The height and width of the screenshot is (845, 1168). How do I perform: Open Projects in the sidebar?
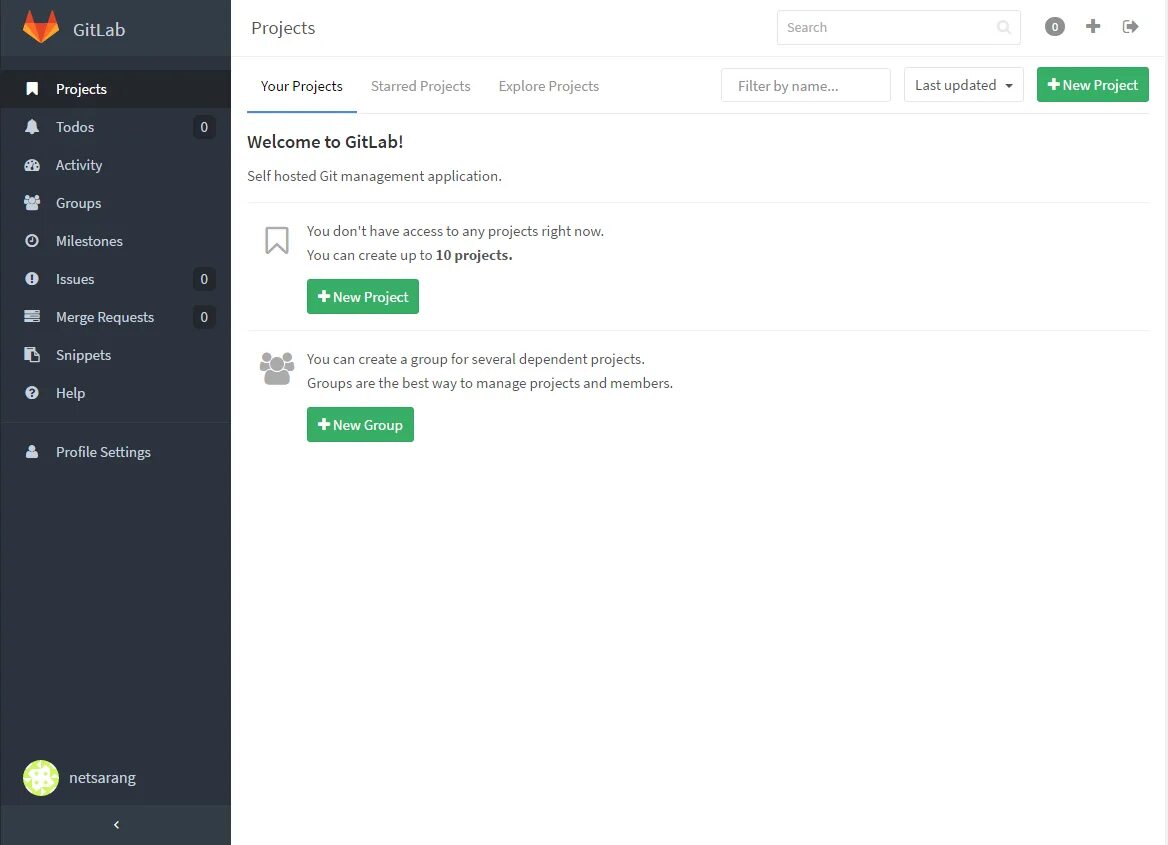pyautogui.click(x=115, y=89)
